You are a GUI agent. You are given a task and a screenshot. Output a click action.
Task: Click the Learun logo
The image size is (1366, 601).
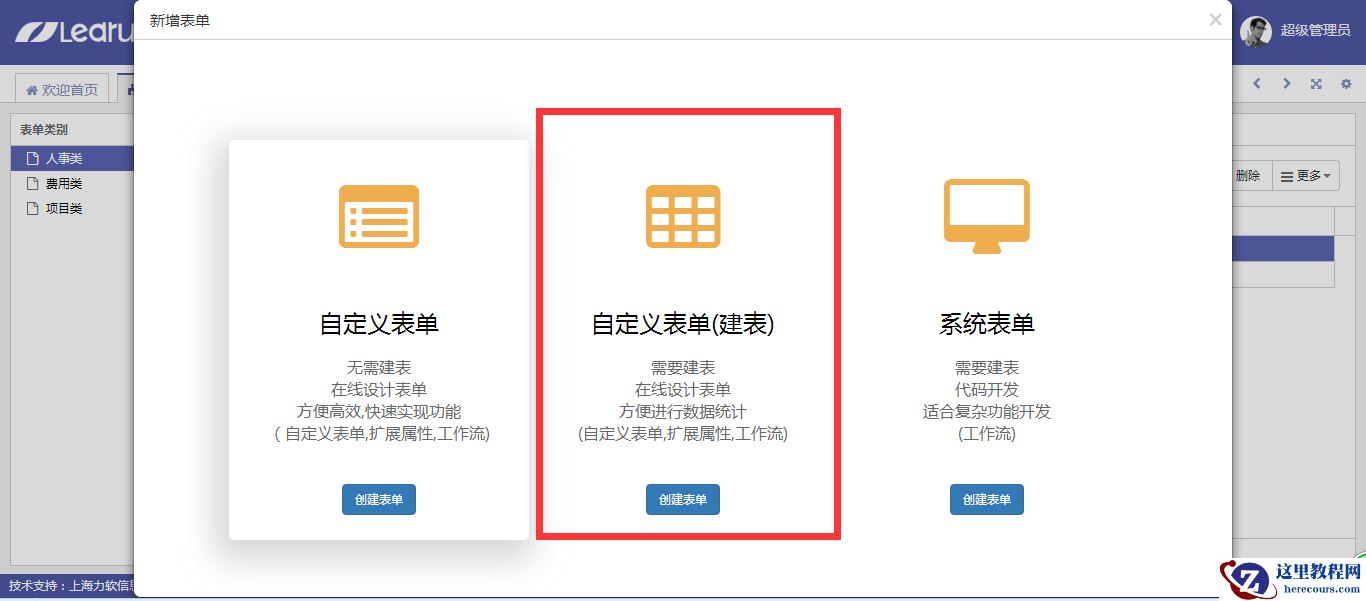tap(74, 32)
